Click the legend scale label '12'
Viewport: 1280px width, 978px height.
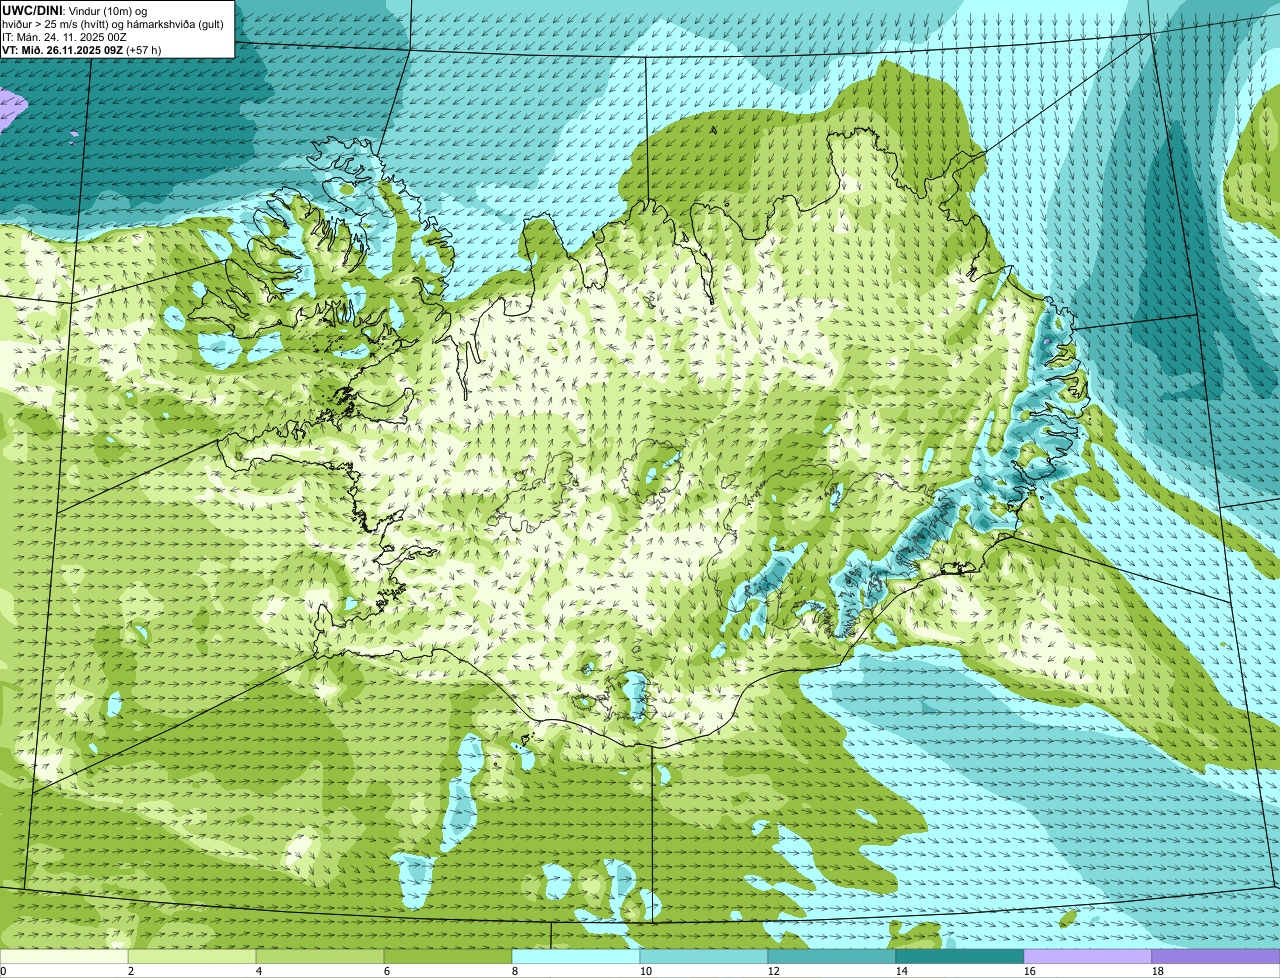774,971
